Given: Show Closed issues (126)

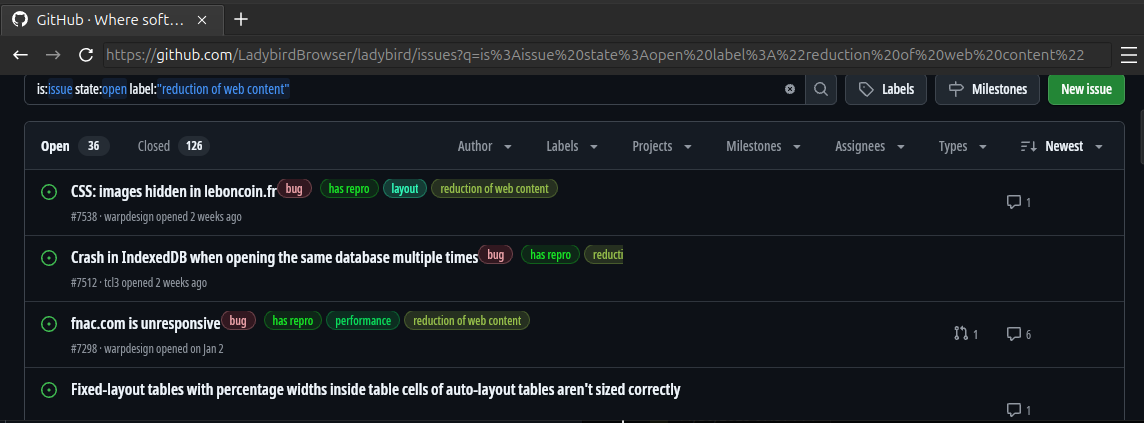Looking at the screenshot, I should (x=172, y=146).
